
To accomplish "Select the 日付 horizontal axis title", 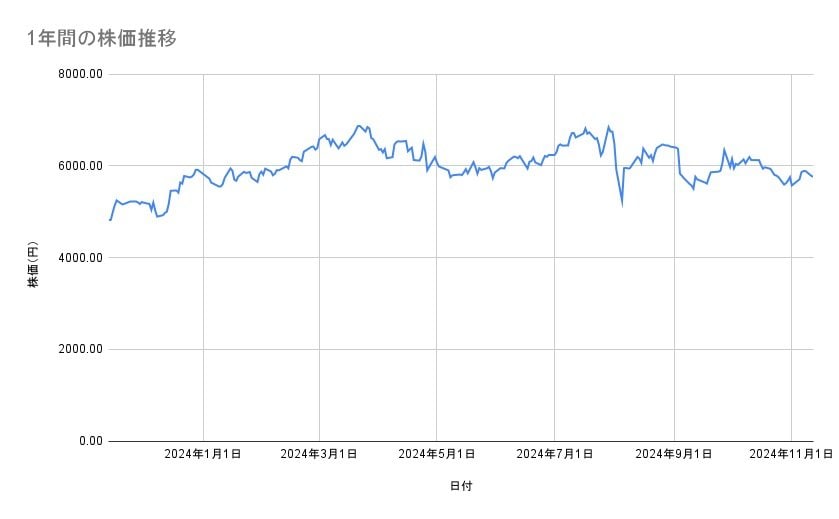I will pos(461,486).
